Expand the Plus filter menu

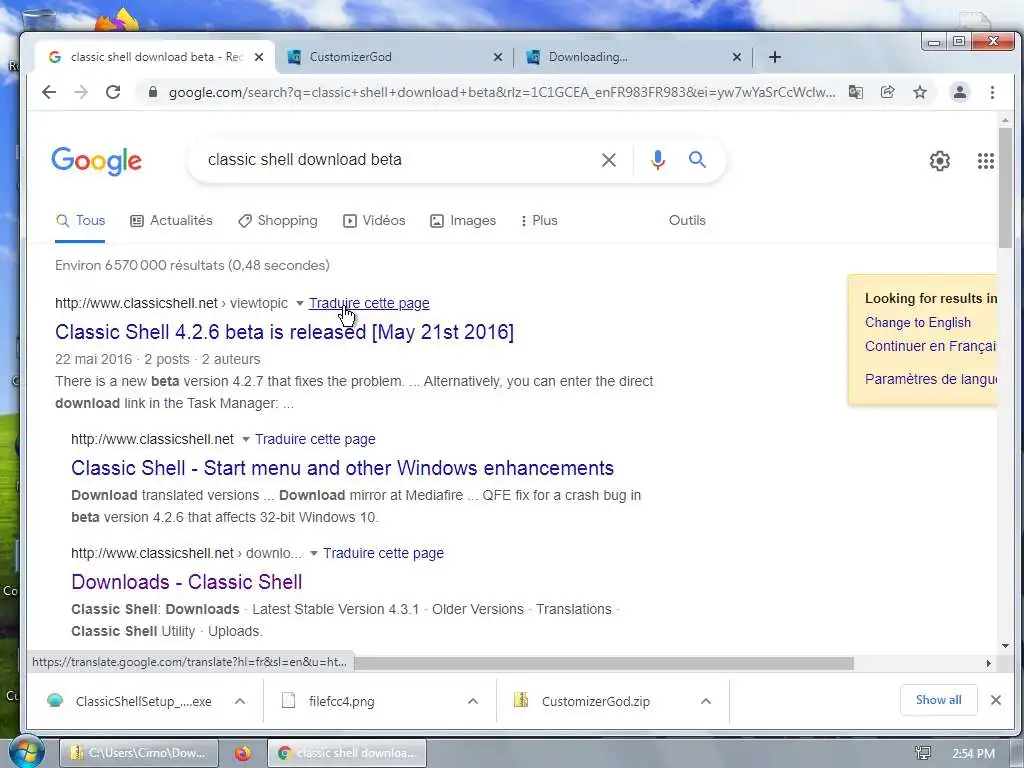tap(539, 221)
